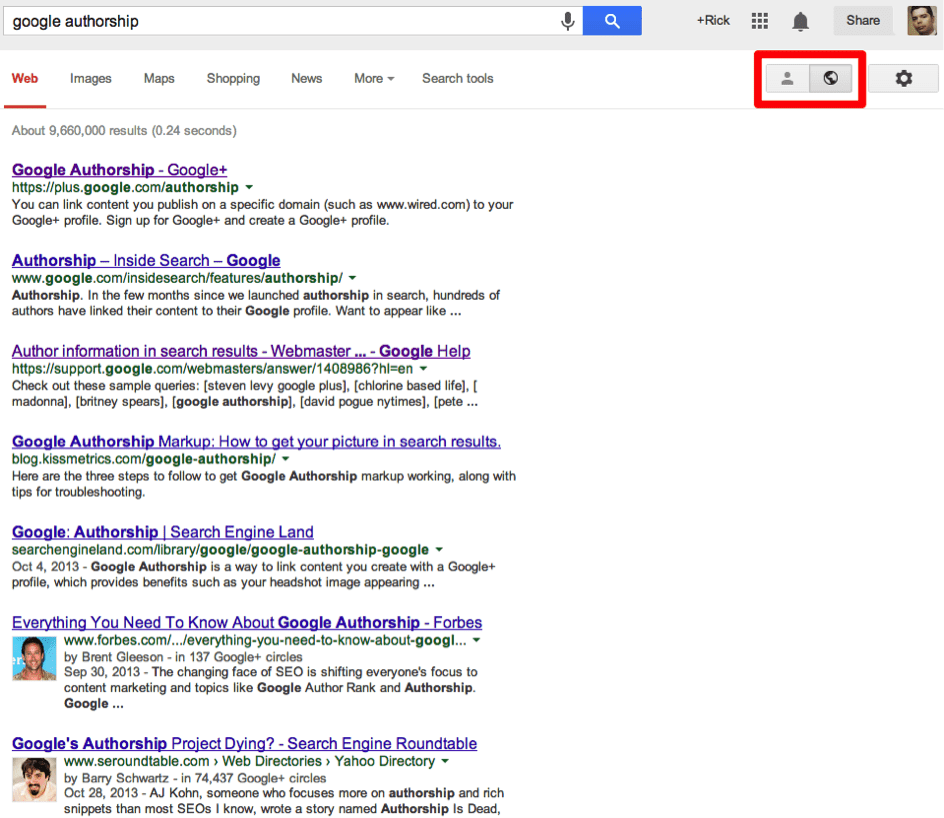
Task: Click the Share button
Action: (863, 20)
